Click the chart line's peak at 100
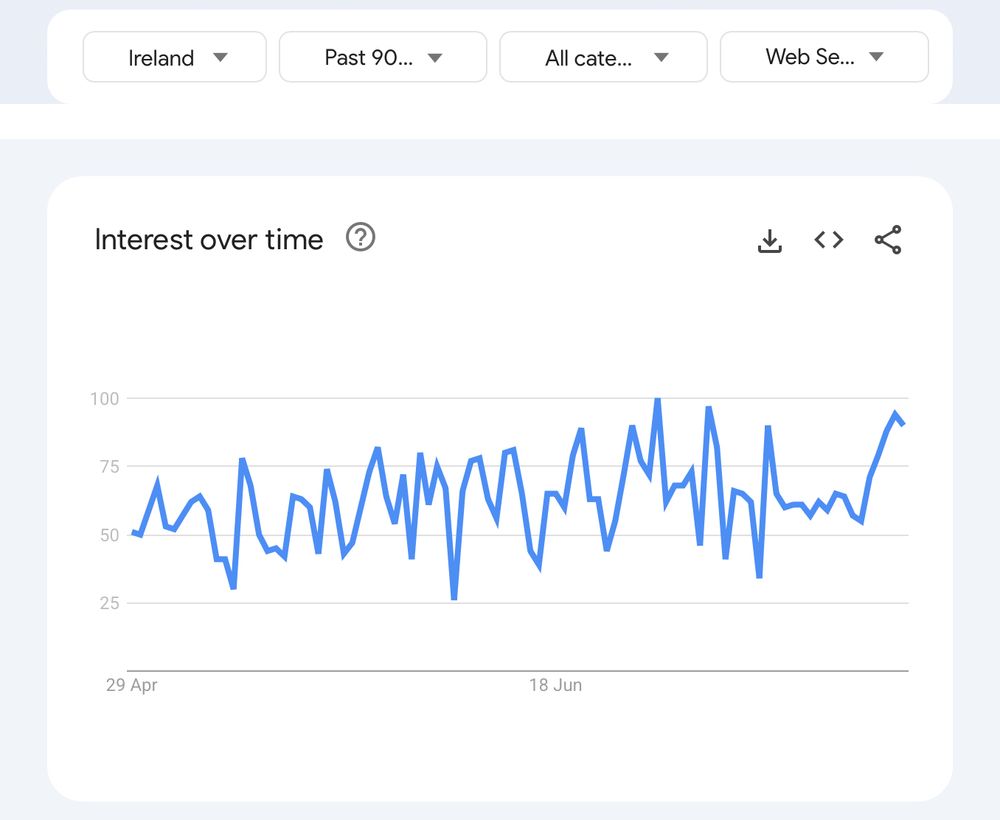 [x=657, y=400]
